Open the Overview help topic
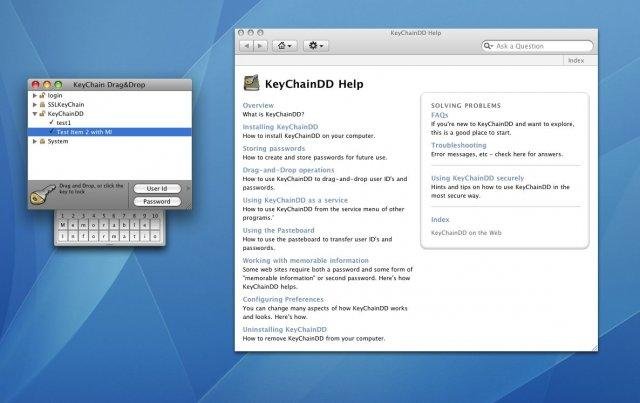The height and width of the screenshot is (403, 640). pyautogui.click(x=258, y=105)
